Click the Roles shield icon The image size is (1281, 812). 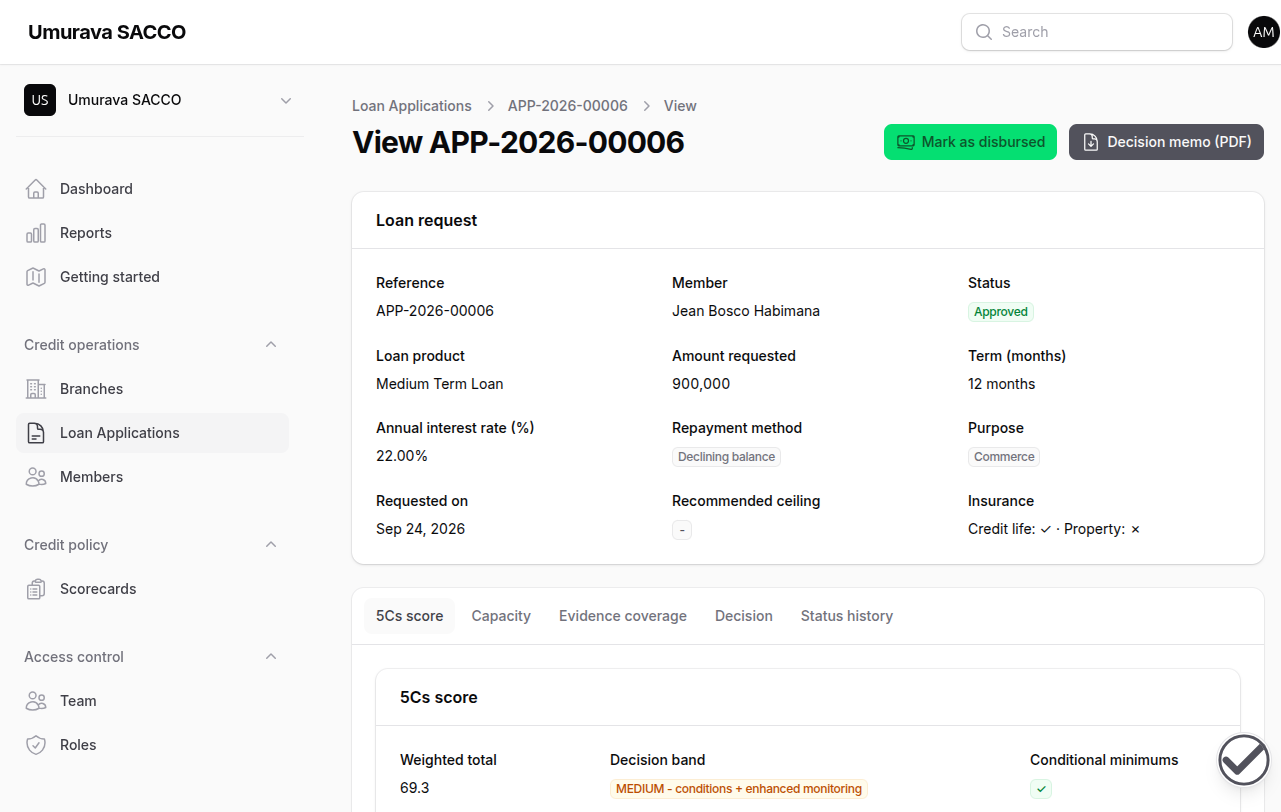click(36, 745)
